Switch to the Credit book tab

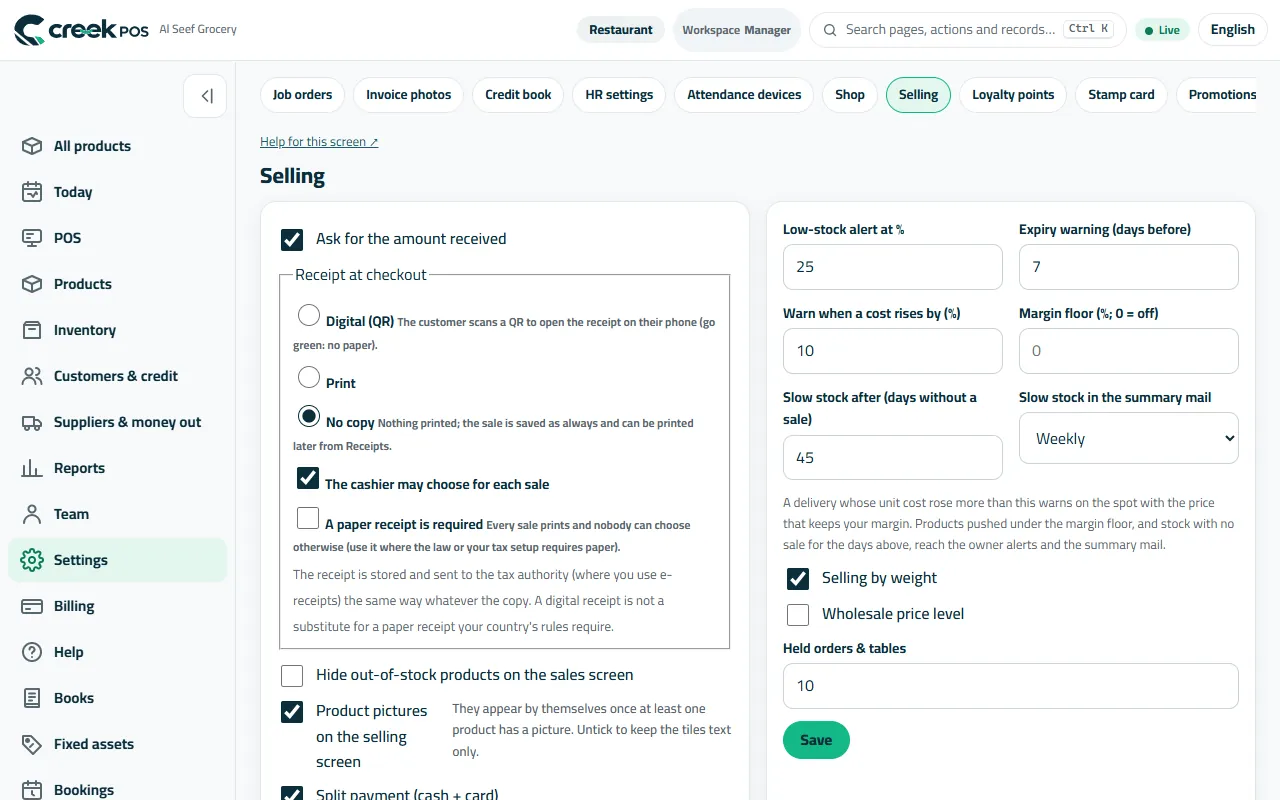(518, 95)
